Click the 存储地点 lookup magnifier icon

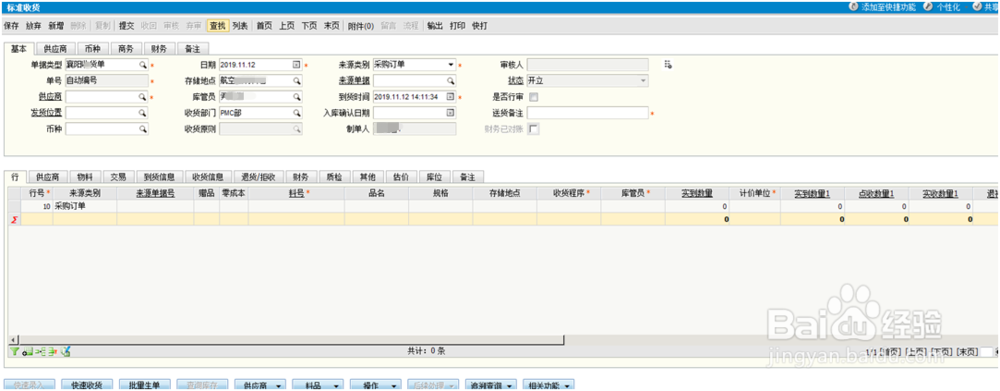(x=297, y=81)
